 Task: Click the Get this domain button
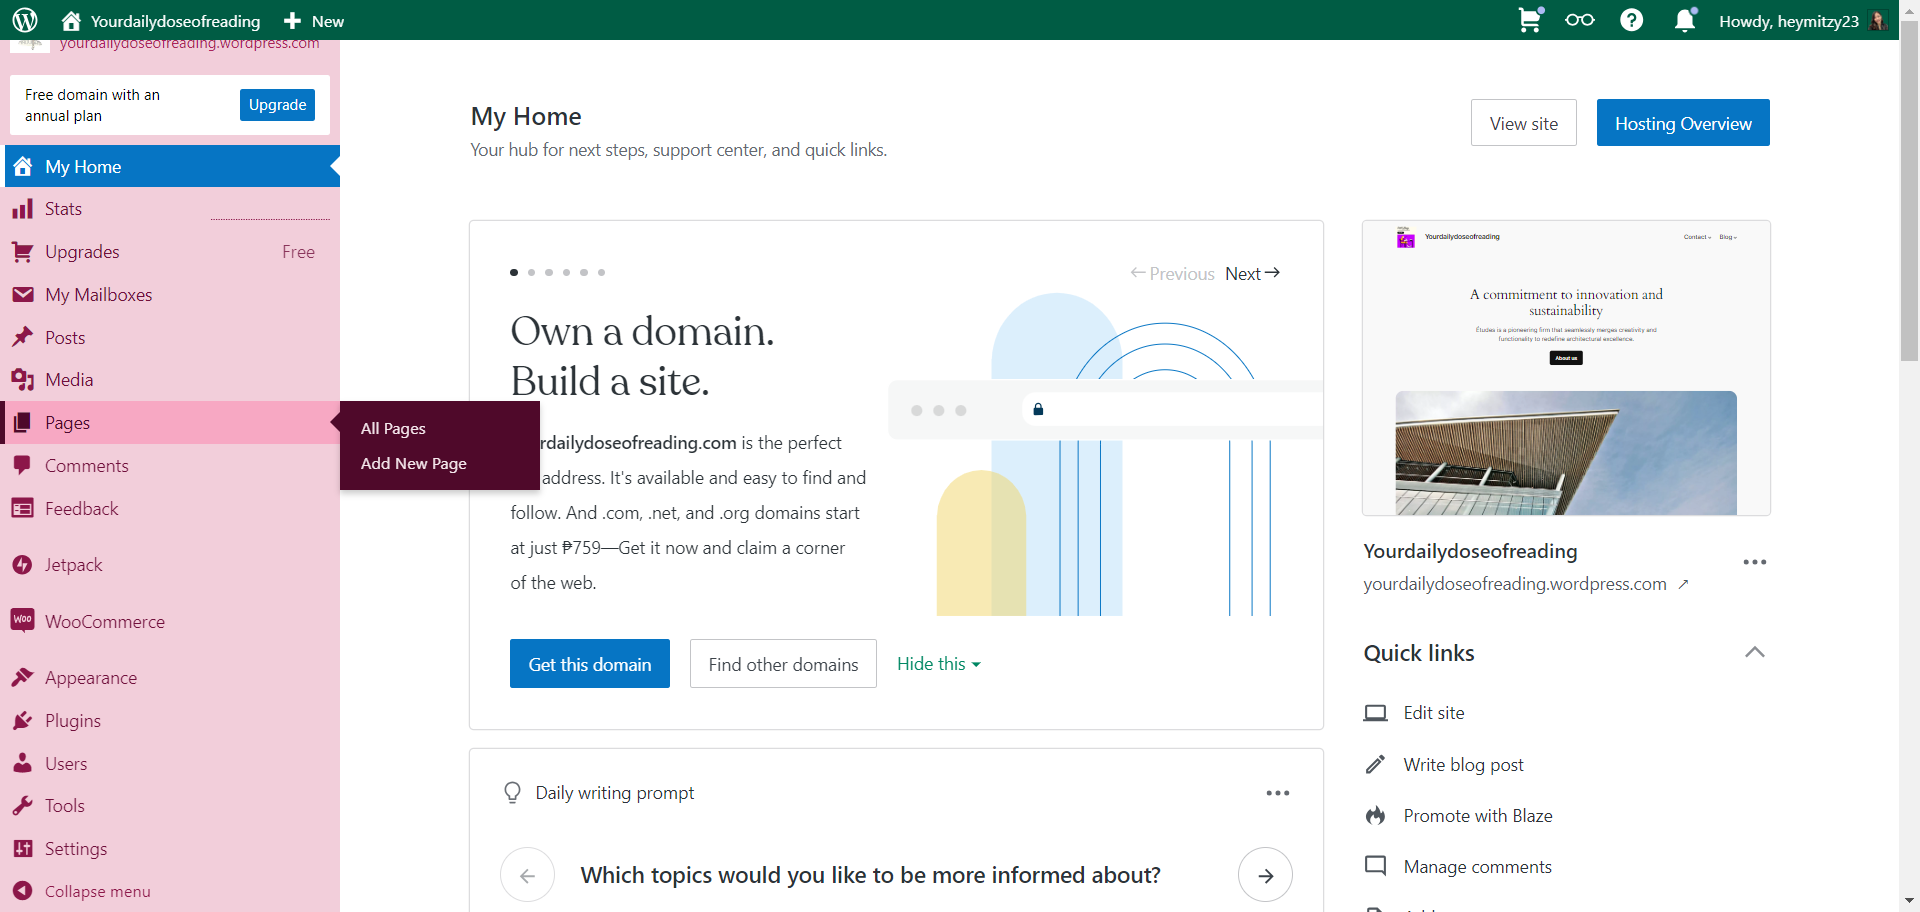click(x=590, y=664)
